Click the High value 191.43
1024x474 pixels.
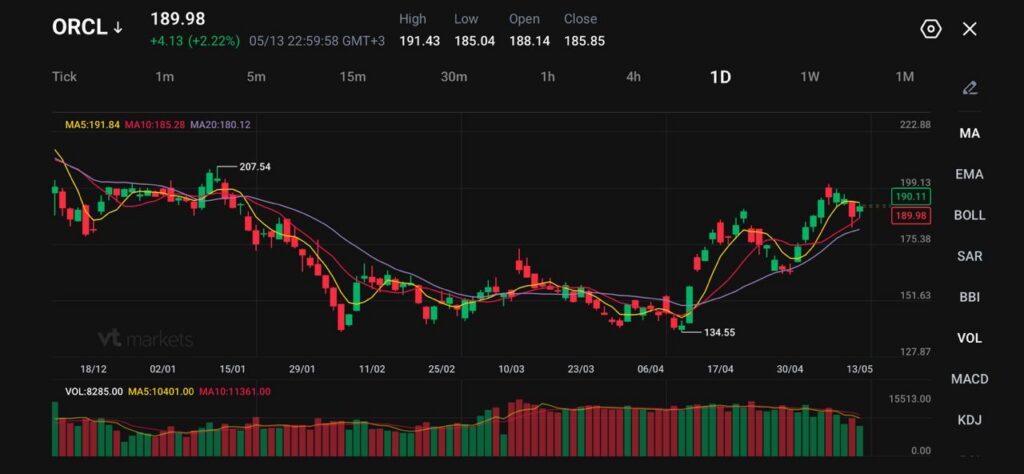tap(419, 41)
